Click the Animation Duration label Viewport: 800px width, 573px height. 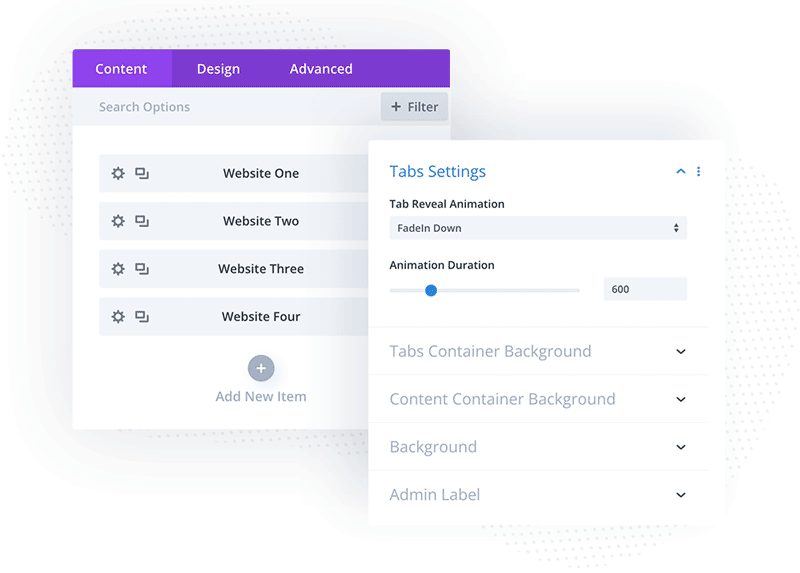(x=442, y=265)
